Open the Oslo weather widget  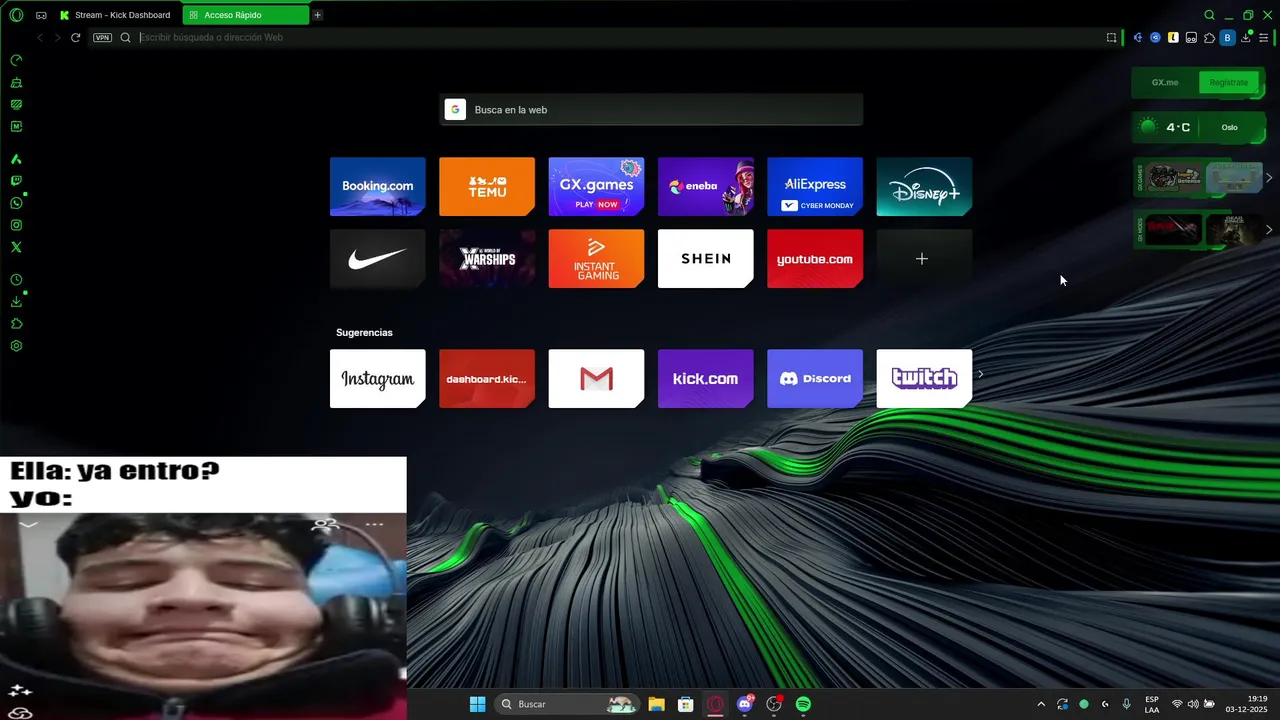1197,127
